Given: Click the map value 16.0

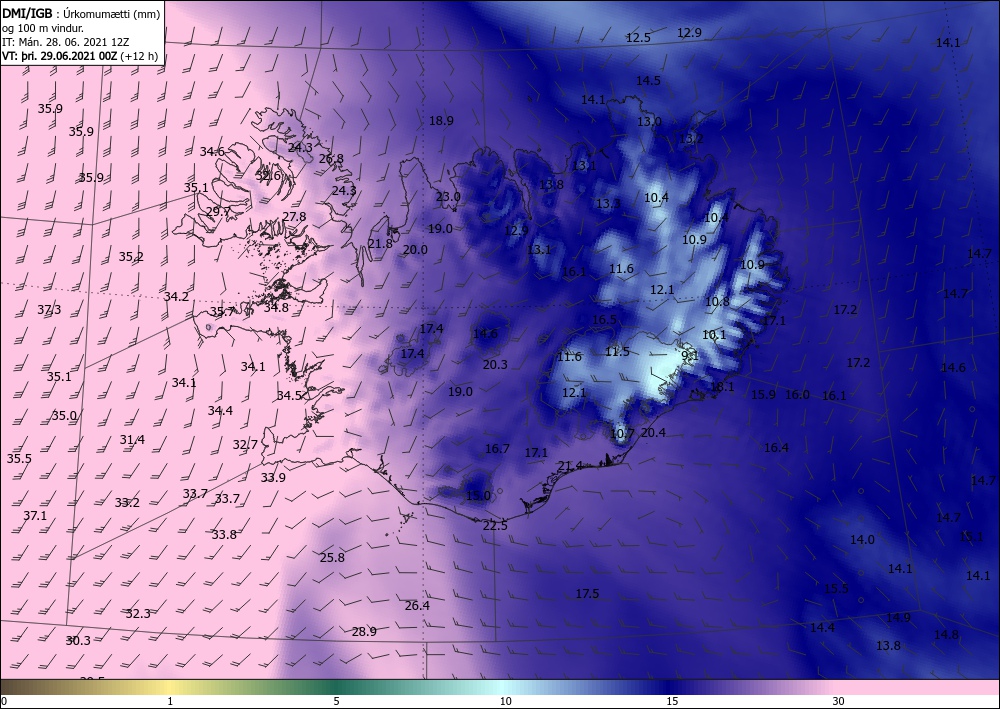Looking at the screenshot, I should pyautogui.click(x=797, y=394).
